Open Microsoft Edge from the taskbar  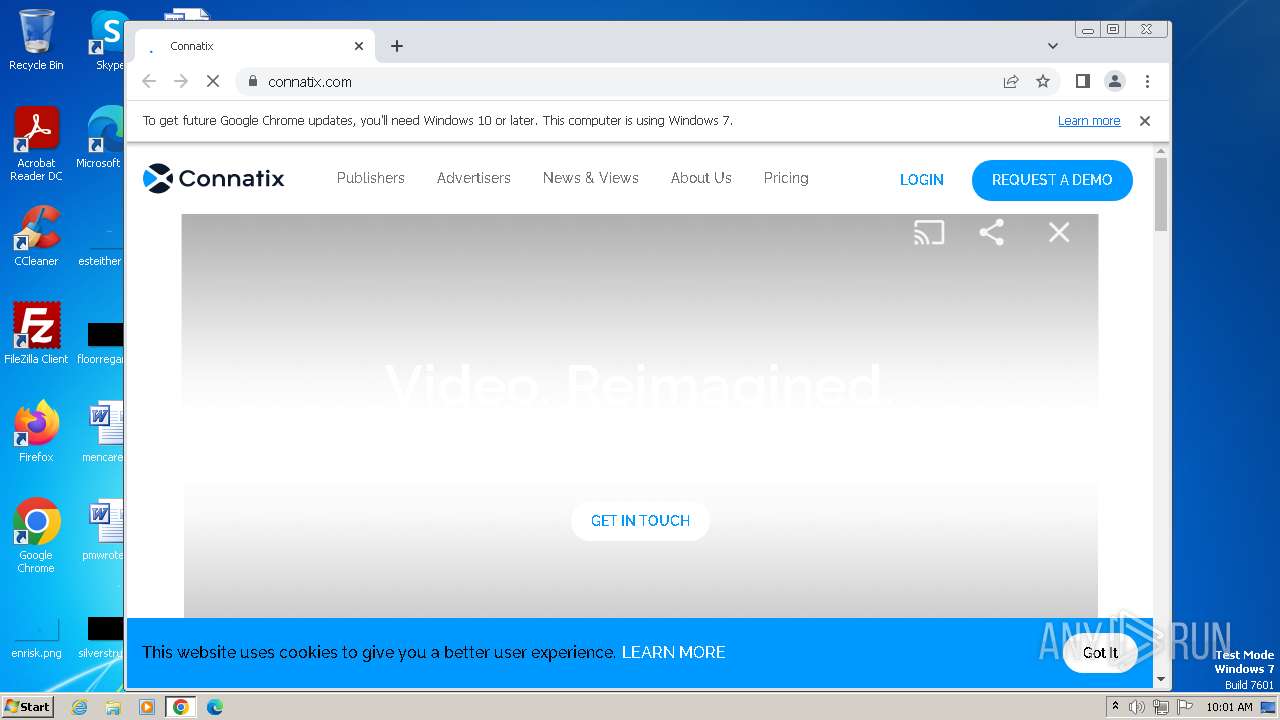click(x=215, y=707)
